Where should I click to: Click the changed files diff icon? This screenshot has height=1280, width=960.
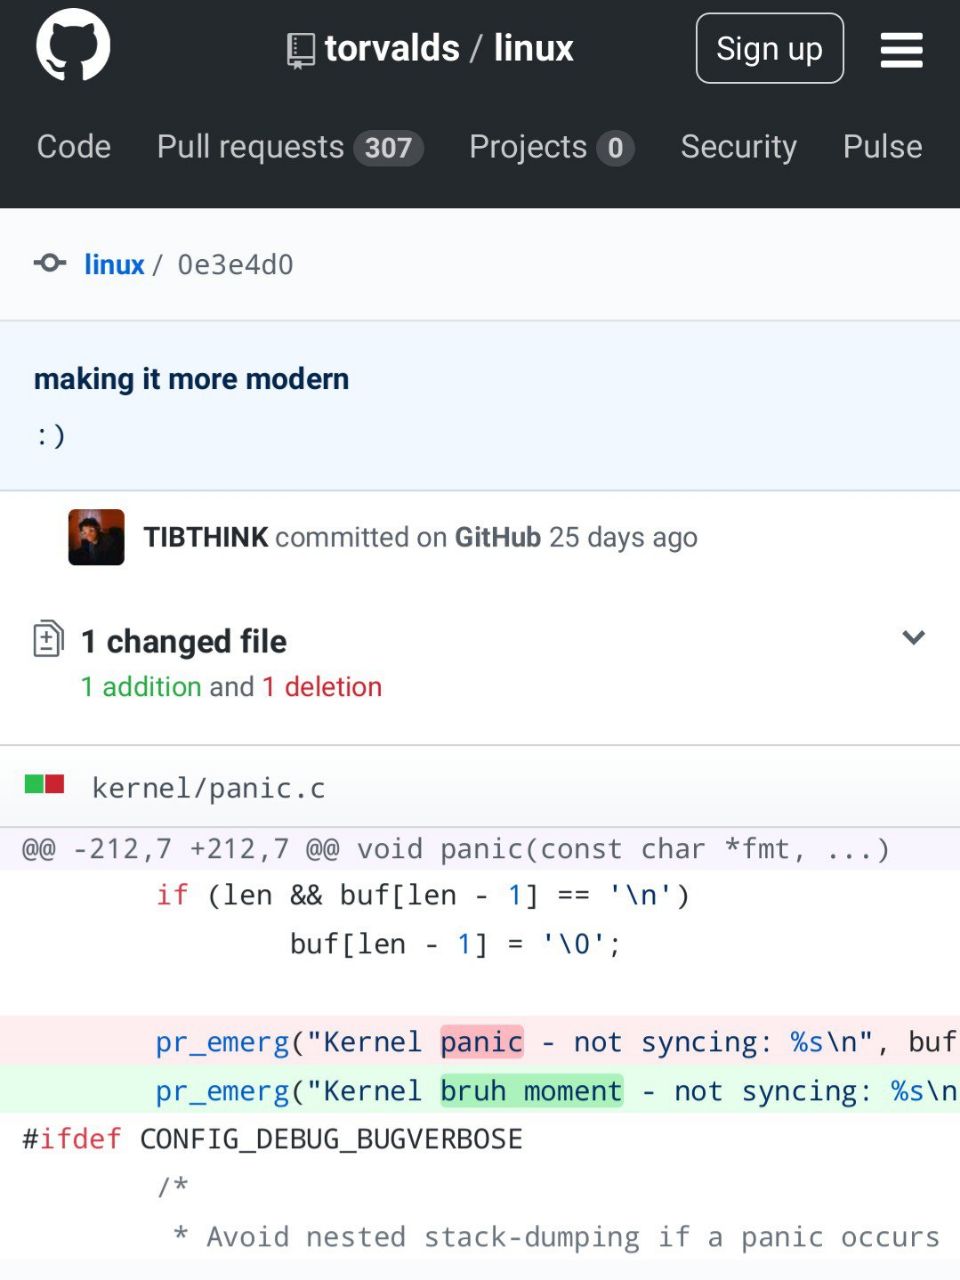[48, 639]
